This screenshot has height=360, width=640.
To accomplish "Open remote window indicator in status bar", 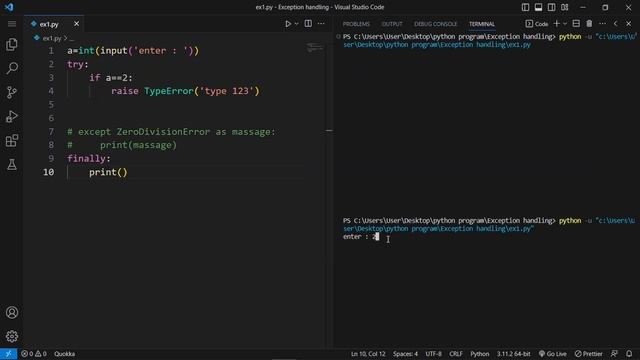I will (8, 354).
